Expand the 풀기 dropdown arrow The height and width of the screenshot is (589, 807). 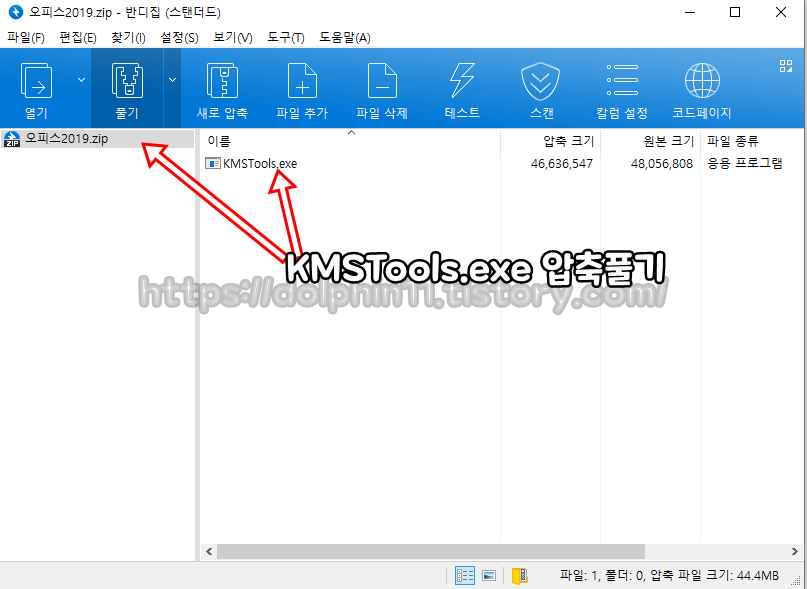172,80
